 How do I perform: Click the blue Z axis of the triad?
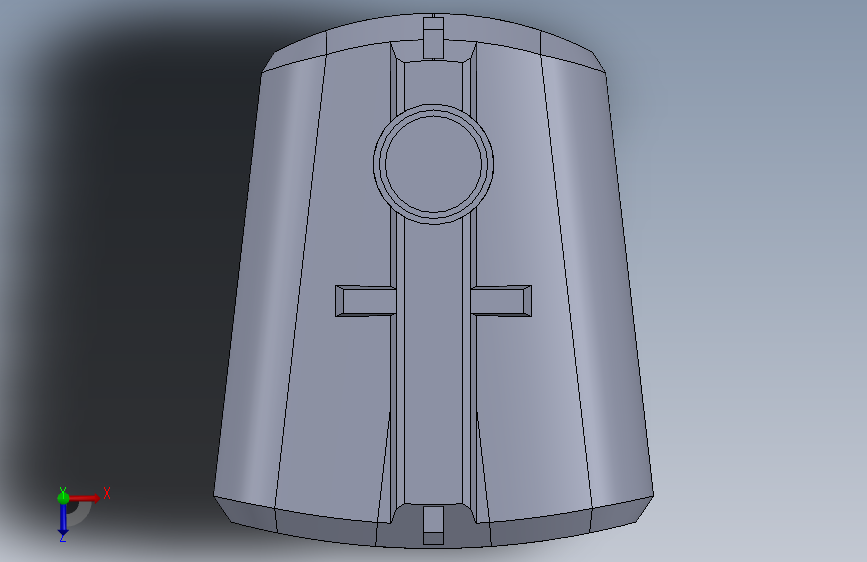(x=63, y=520)
